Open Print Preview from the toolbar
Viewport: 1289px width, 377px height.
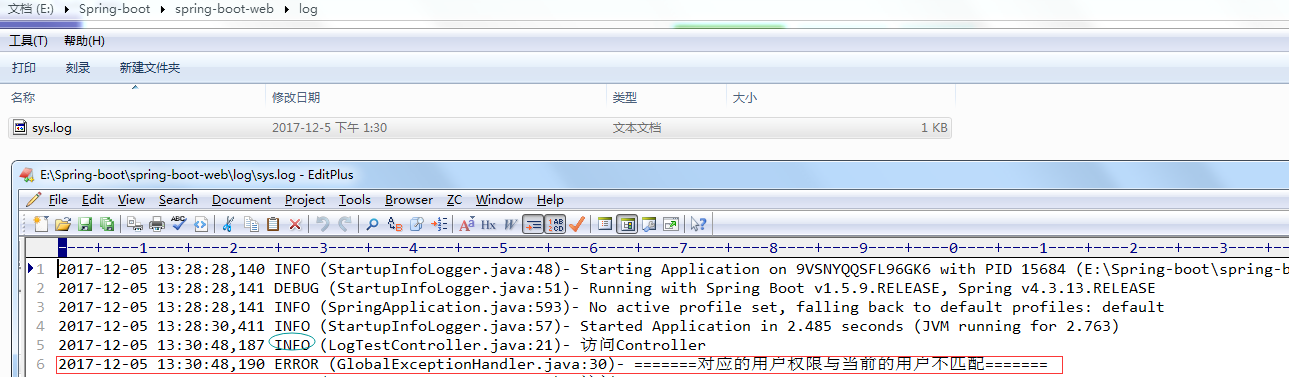point(135,224)
